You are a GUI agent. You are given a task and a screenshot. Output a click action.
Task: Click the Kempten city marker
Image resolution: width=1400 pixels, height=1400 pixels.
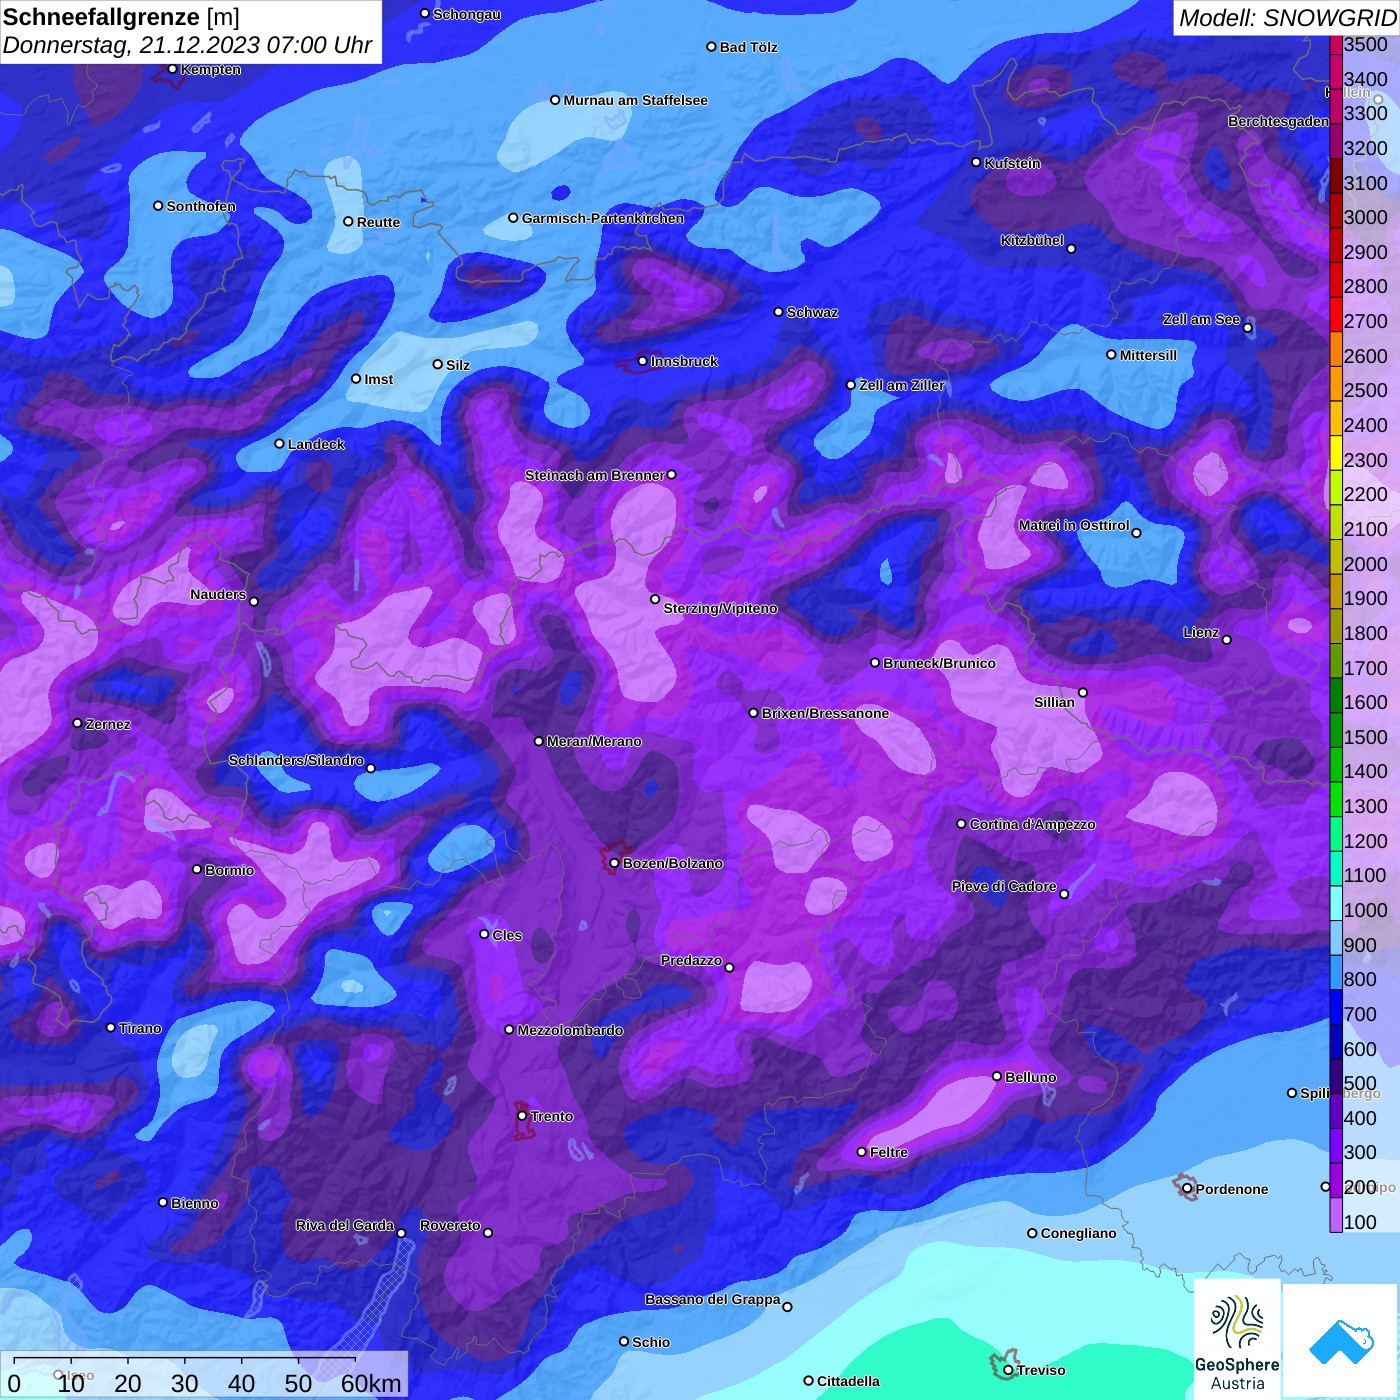coord(172,69)
